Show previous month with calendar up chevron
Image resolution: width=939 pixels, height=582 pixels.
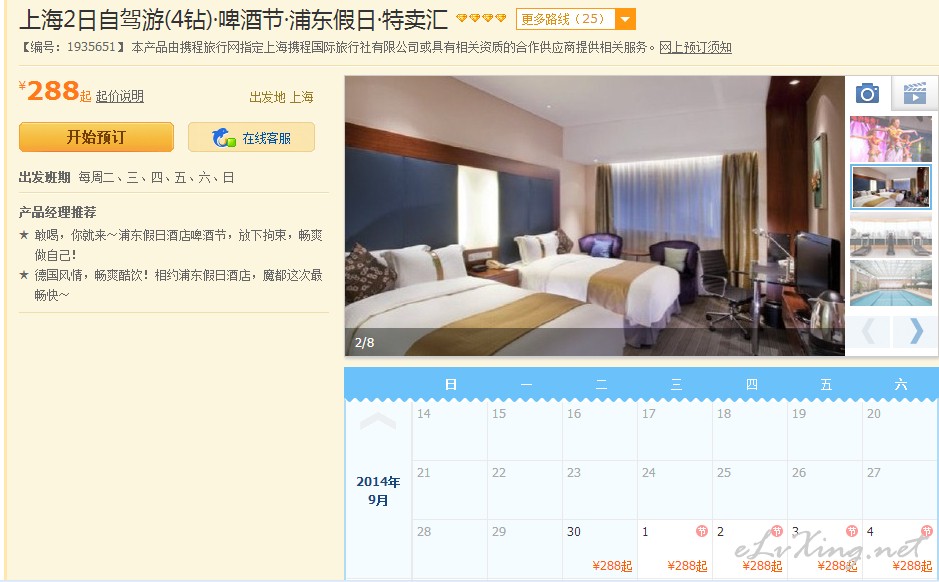coord(378,422)
